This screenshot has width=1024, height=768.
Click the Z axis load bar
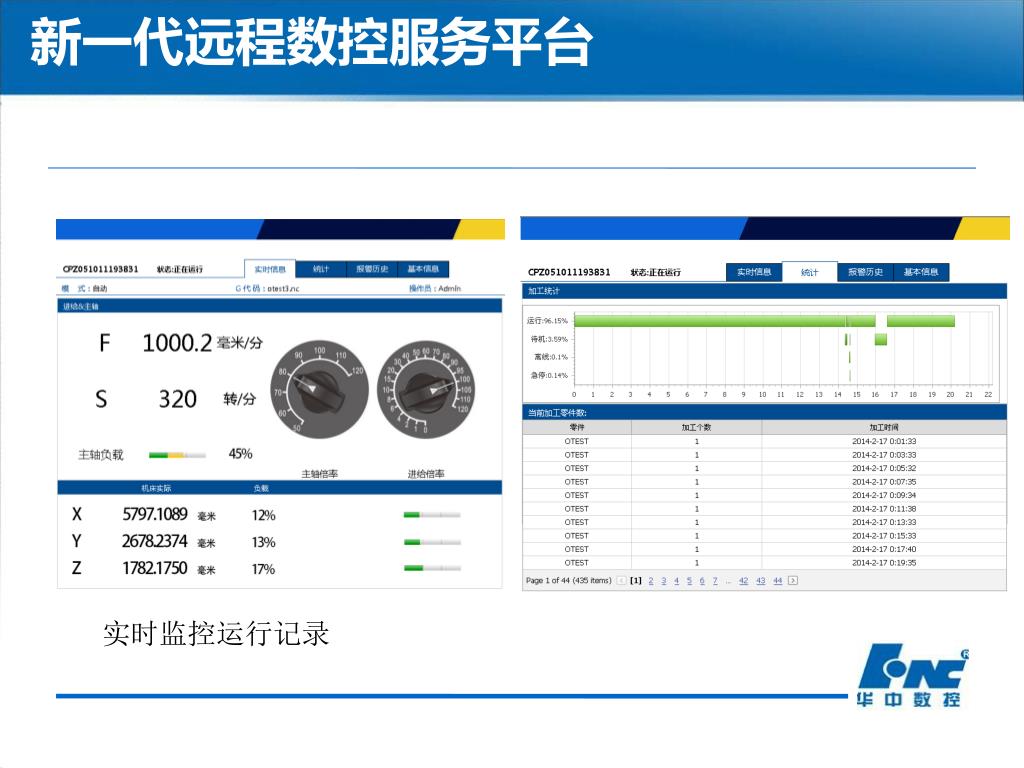click(432, 569)
